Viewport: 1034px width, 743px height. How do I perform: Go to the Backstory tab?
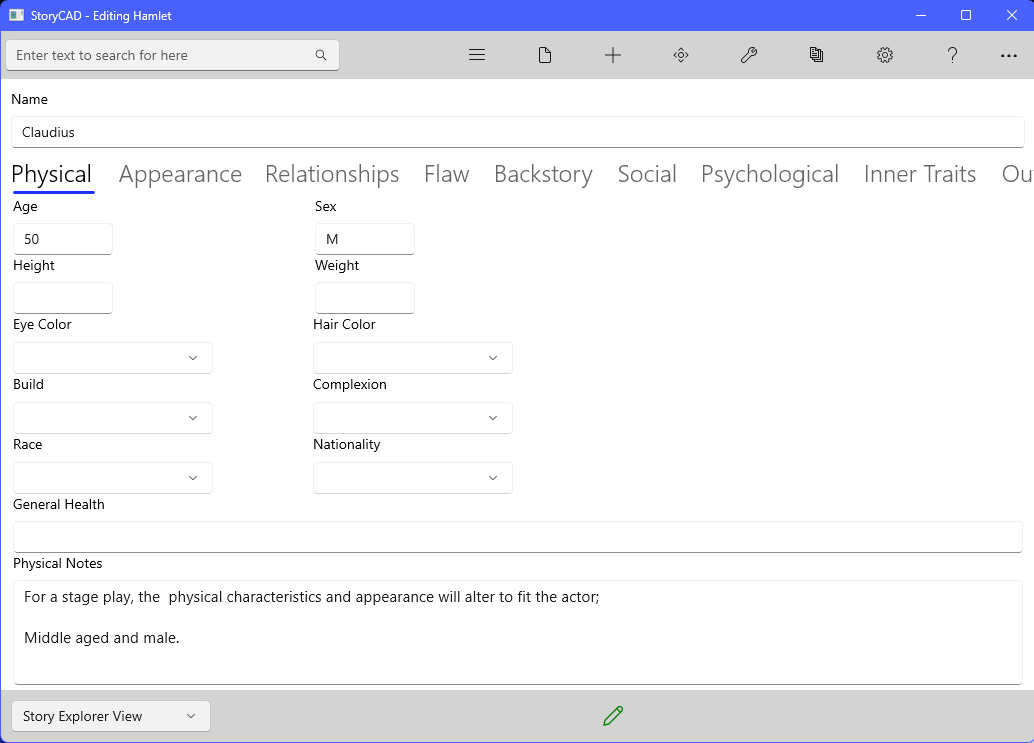(x=543, y=175)
